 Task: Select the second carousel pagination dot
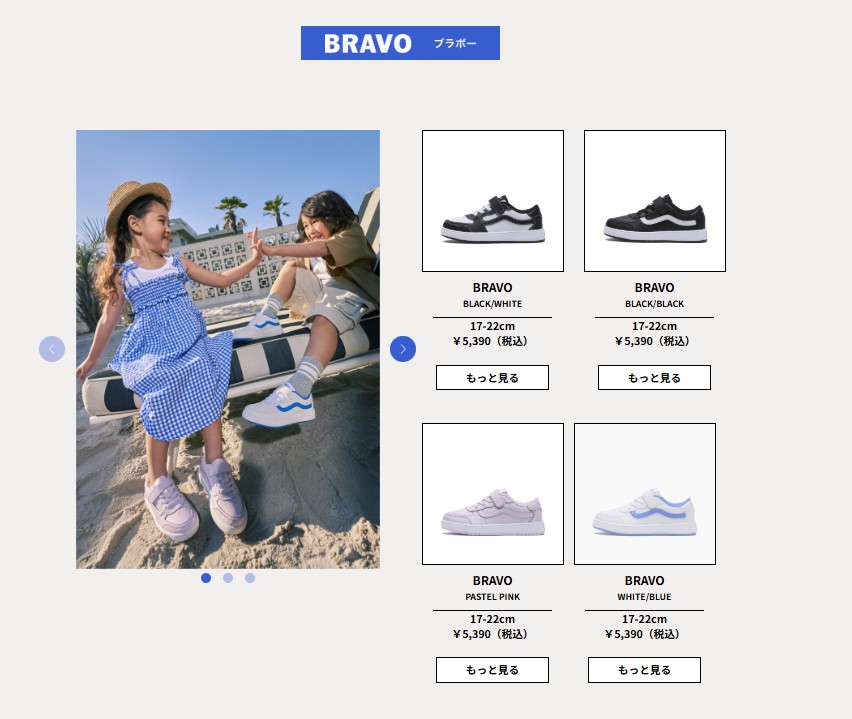point(228,578)
